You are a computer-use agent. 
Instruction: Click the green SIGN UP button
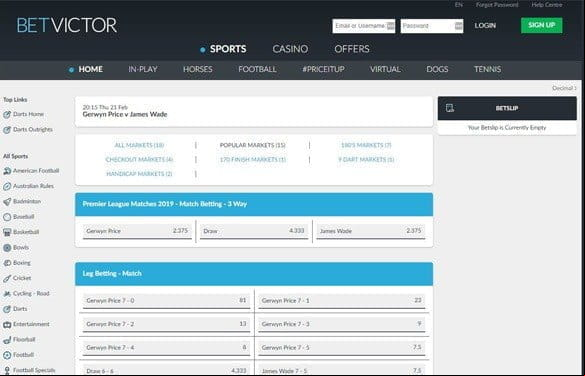(x=542, y=25)
